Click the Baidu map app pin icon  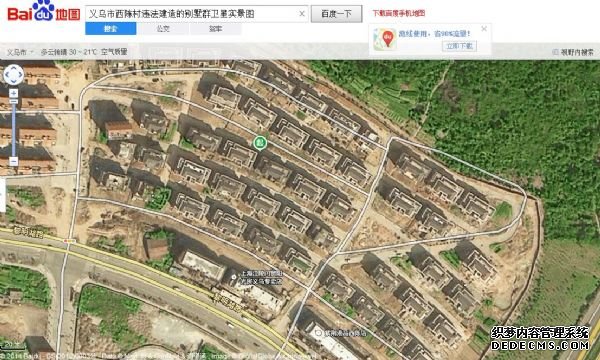(x=386, y=39)
